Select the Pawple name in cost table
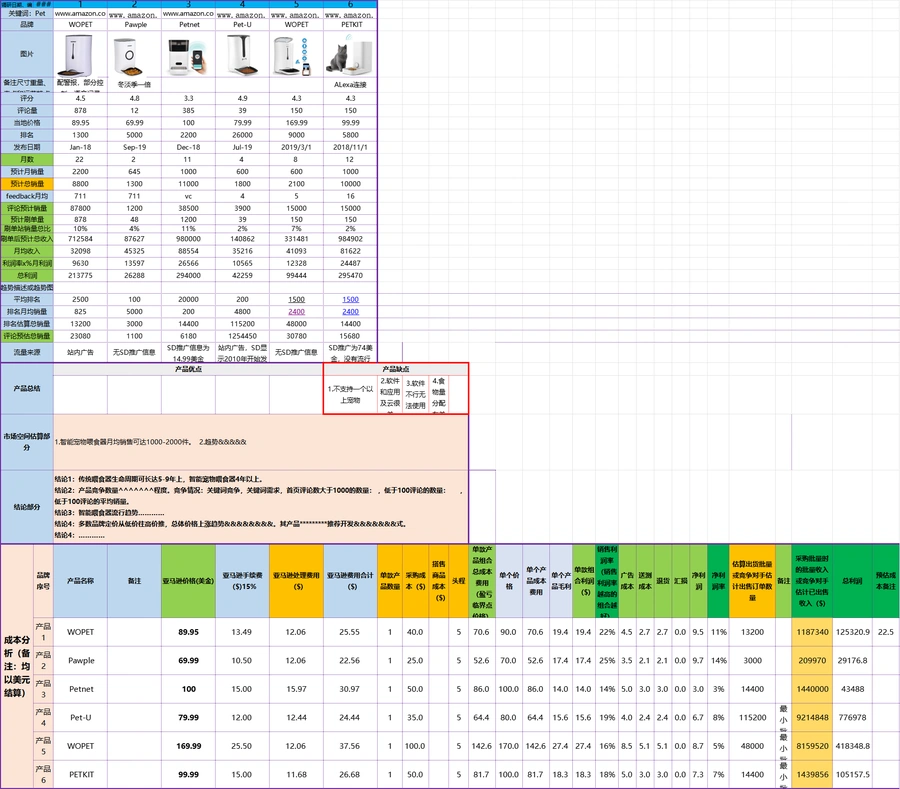This screenshot has height=789, width=900. click(x=80, y=660)
